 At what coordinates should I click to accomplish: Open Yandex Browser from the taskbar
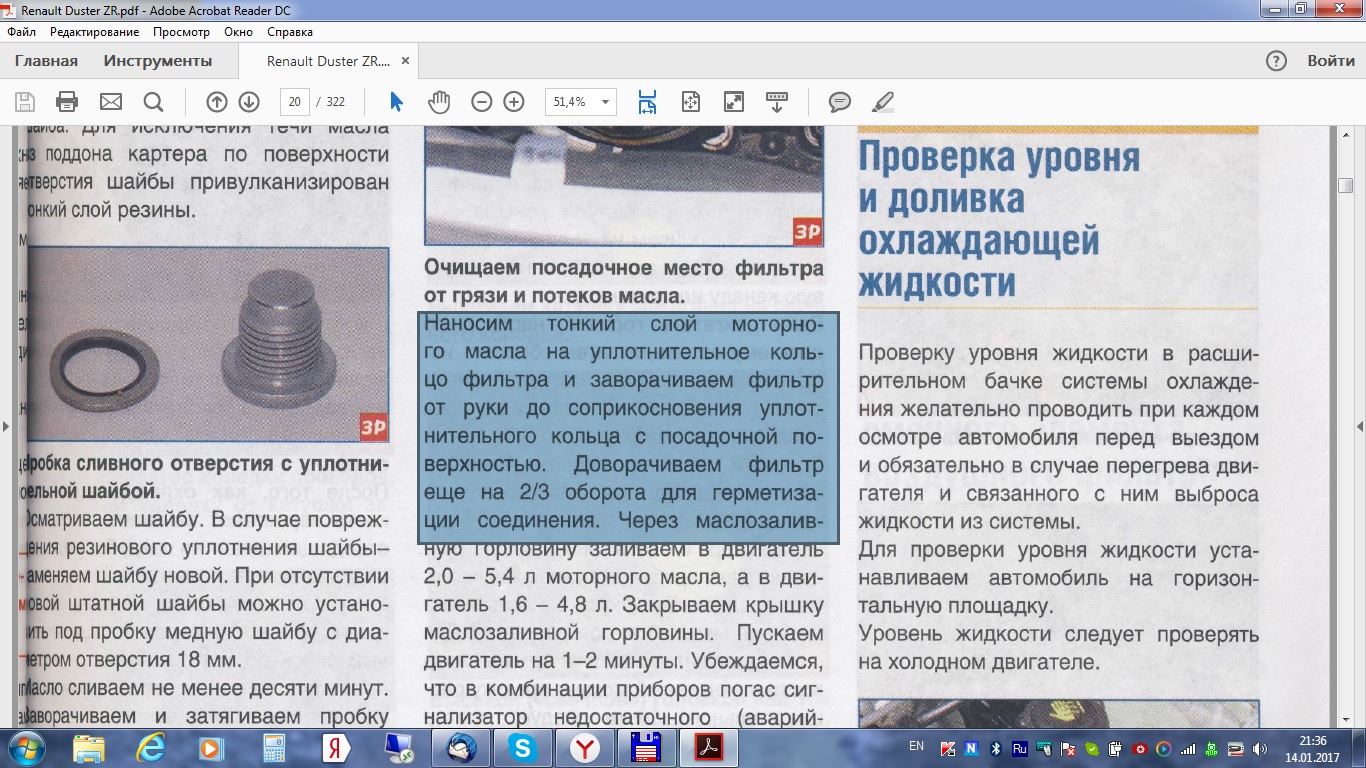coord(585,747)
